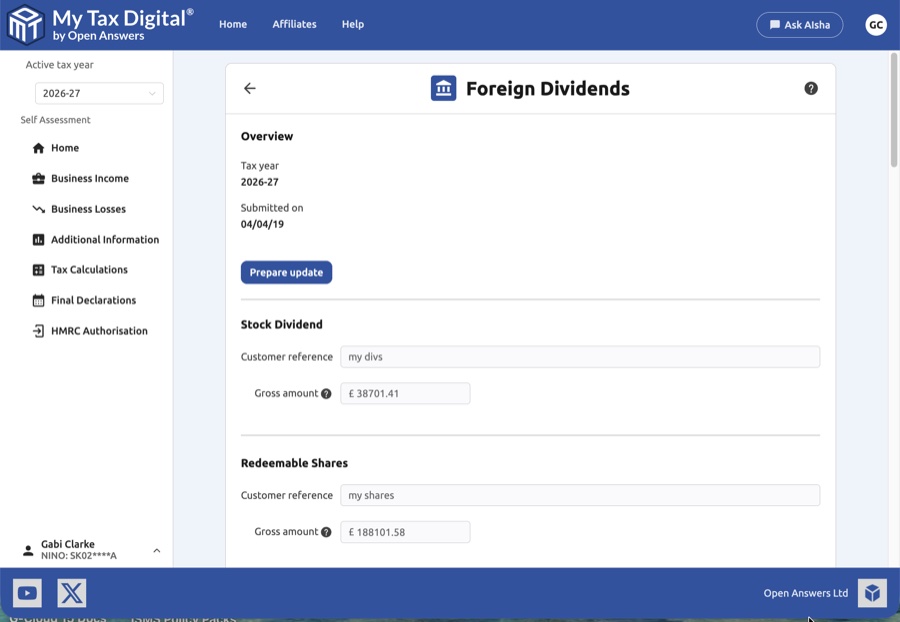Click the Open Answers cube icon bottom right
900x622 pixels.
[x=871, y=592]
